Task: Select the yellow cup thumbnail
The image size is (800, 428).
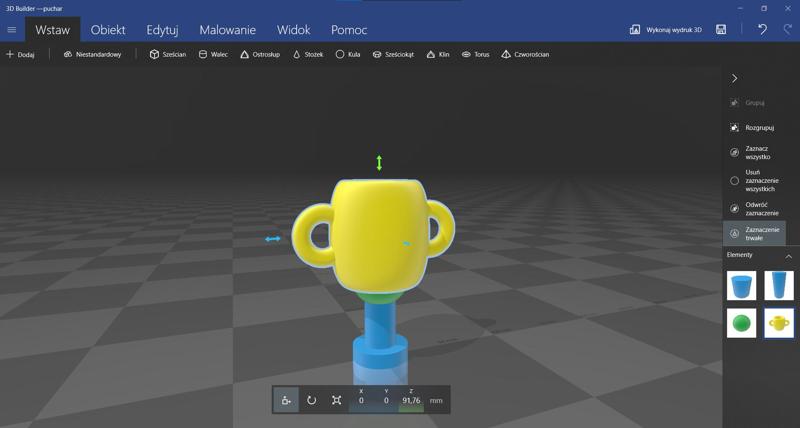Action: tap(779, 323)
